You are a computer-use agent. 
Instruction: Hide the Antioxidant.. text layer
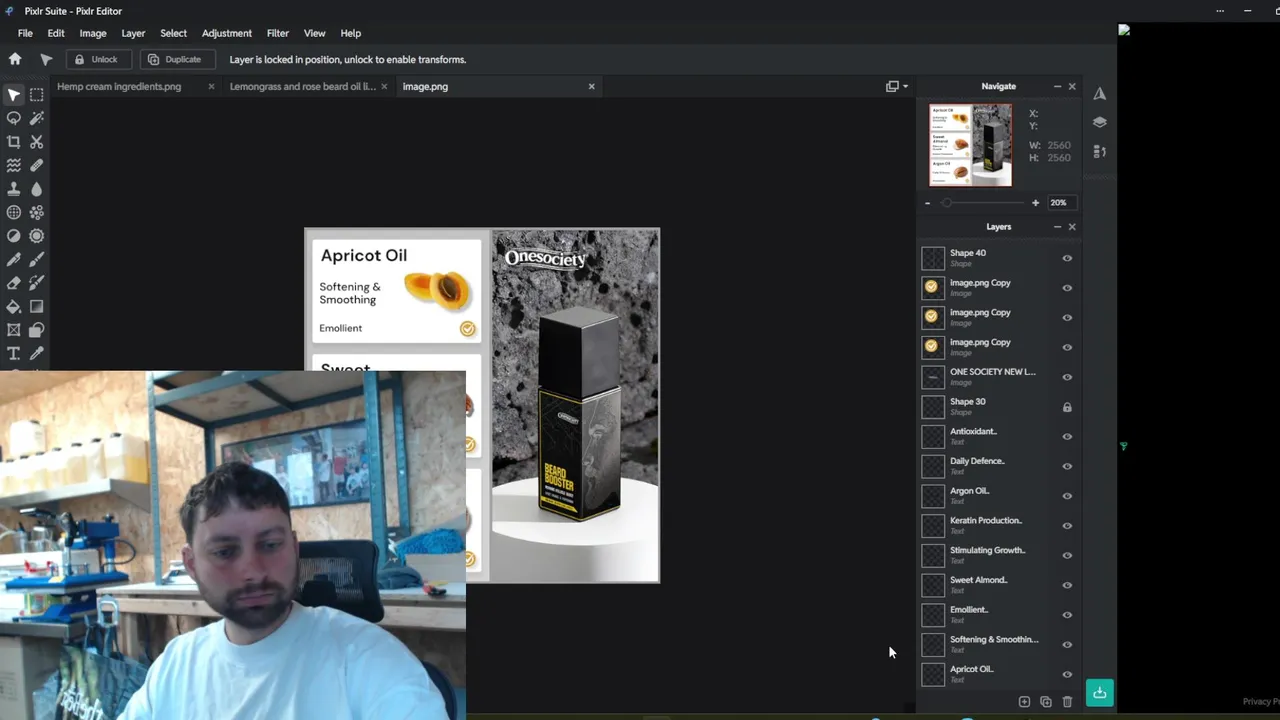point(1067,436)
